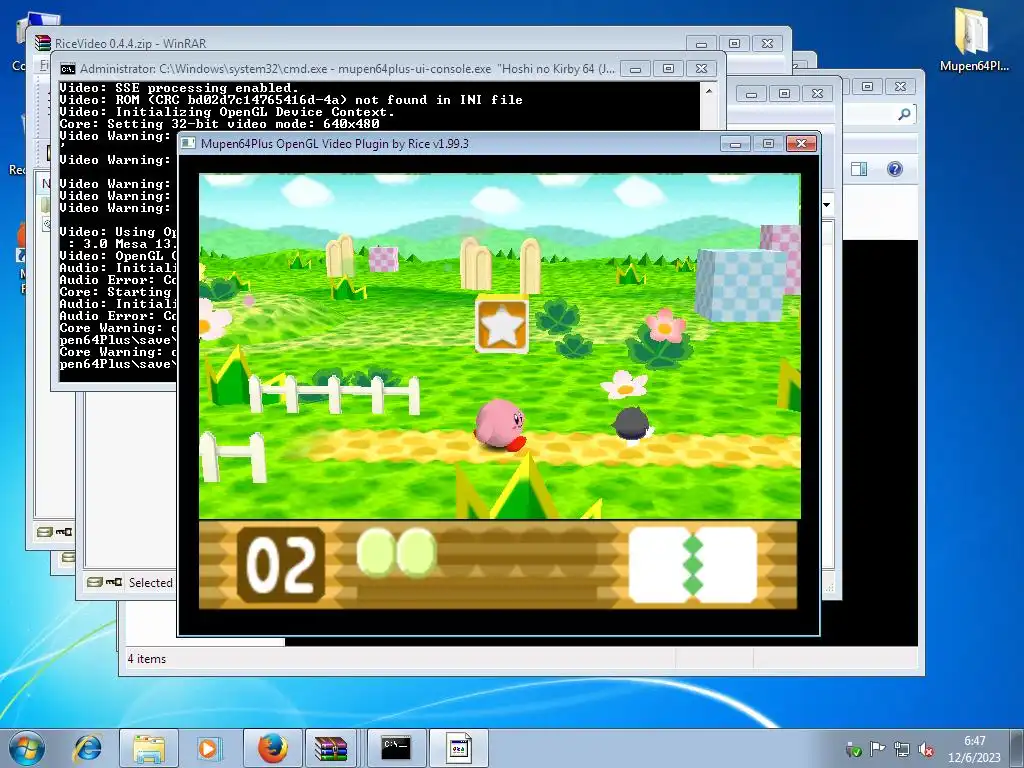1024x768 pixels.
Task: Maximize the cmd.exe console window
Action: [668, 69]
